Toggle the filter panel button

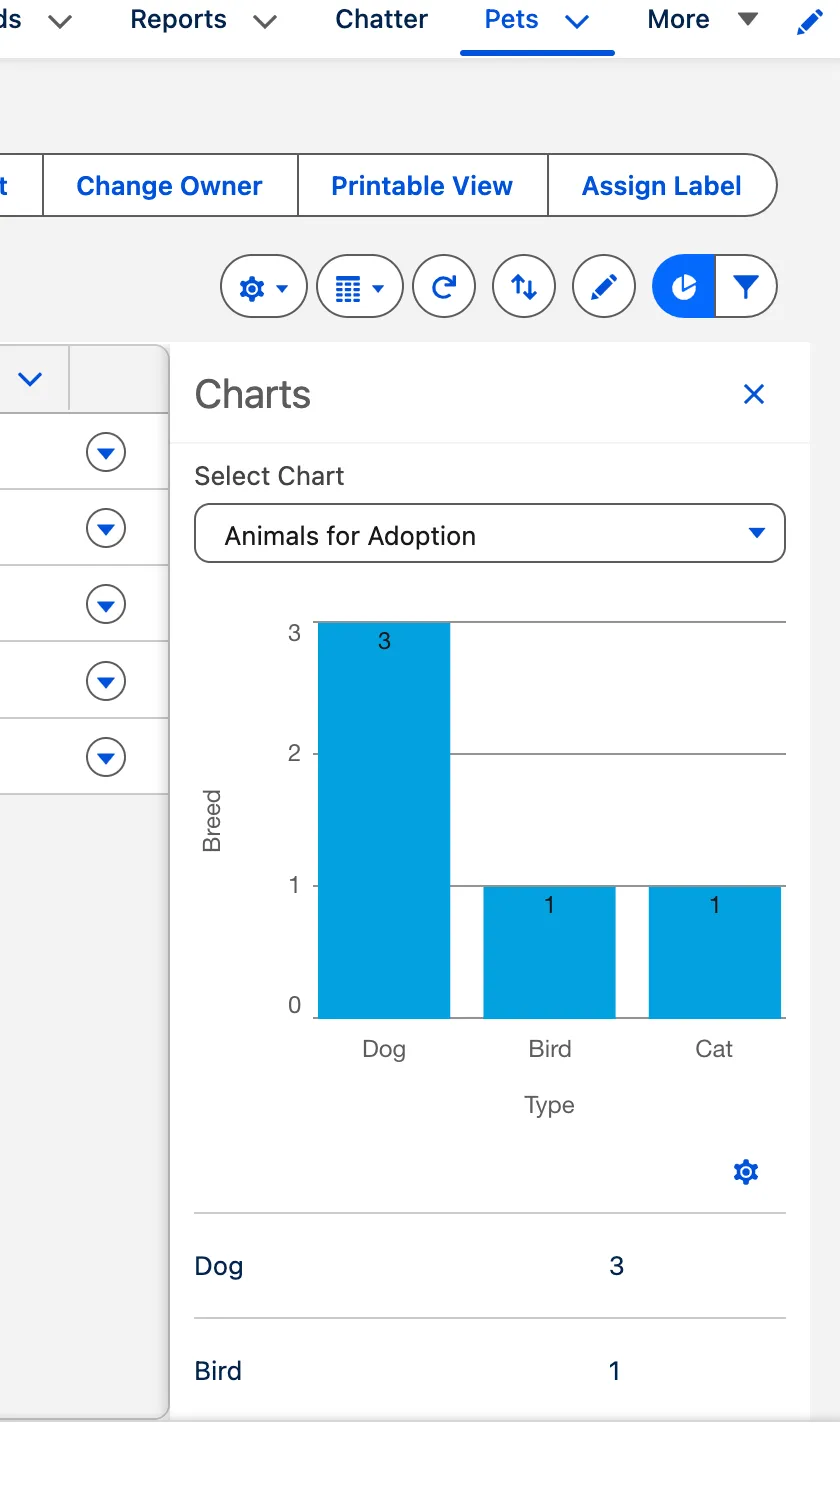[x=746, y=288]
